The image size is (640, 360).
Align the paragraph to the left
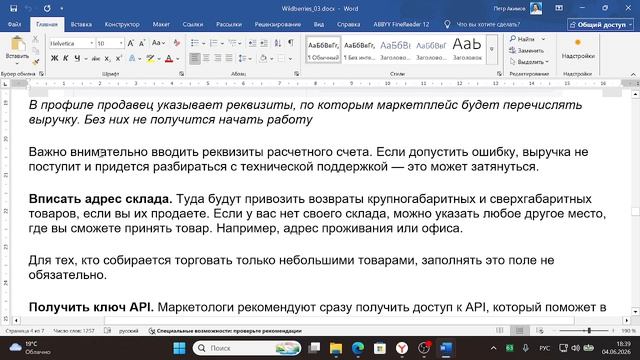[x=195, y=58]
